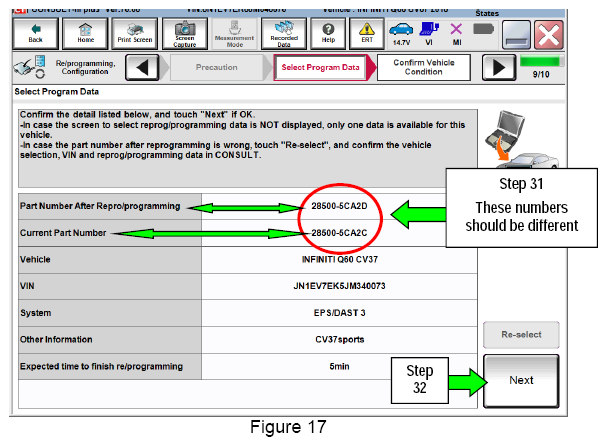Image resolution: width=607 pixels, height=446 pixels.
Task: Go to the previous step arrow
Action: (142, 68)
